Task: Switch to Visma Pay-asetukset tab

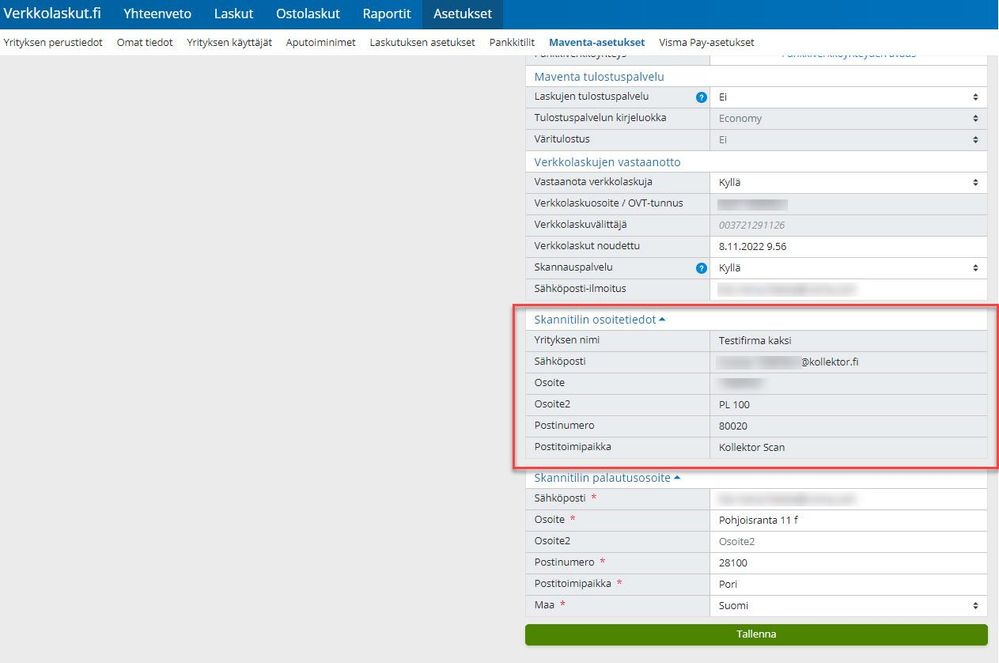Action: click(x=707, y=43)
